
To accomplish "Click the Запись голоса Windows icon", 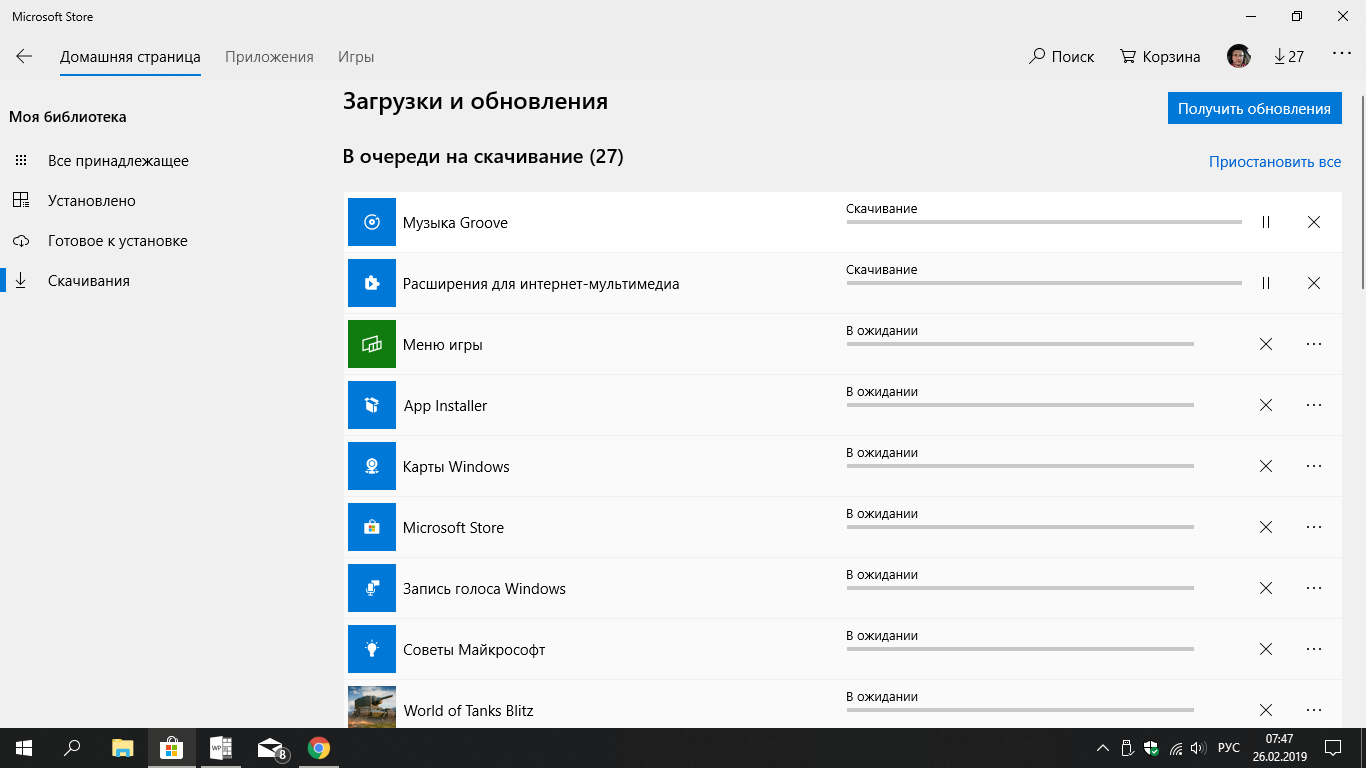I will 372,588.
